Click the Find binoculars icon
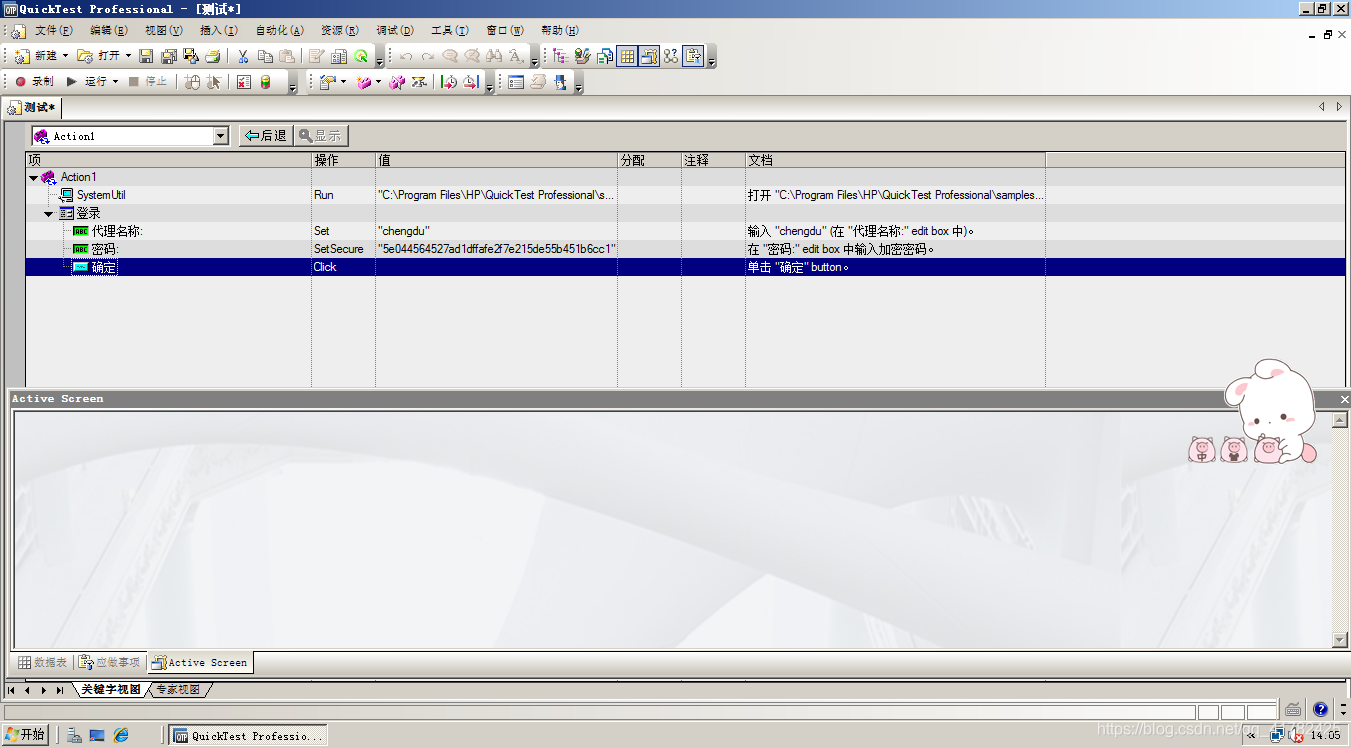This screenshot has height=748, width=1351. (x=496, y=56)
